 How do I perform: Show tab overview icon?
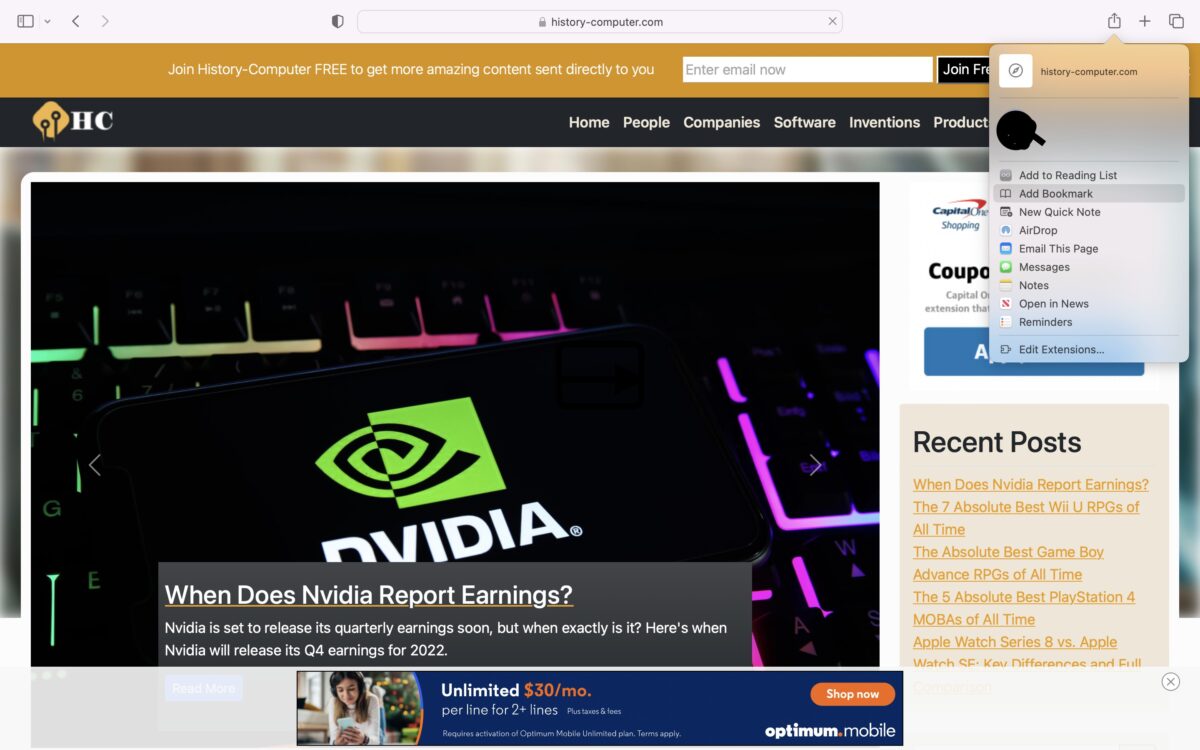pos(1176,21)
